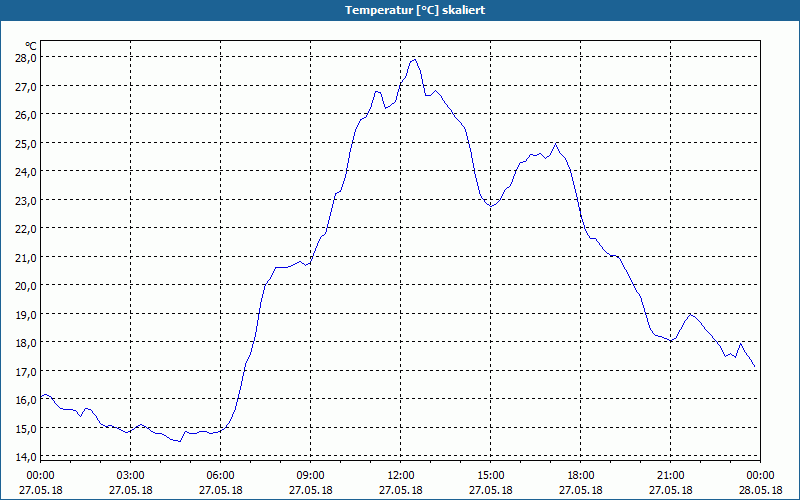Viewport: 800px width, 500px height.
Task: Click the 21:00 time axis label
Action: coord(670,476)
